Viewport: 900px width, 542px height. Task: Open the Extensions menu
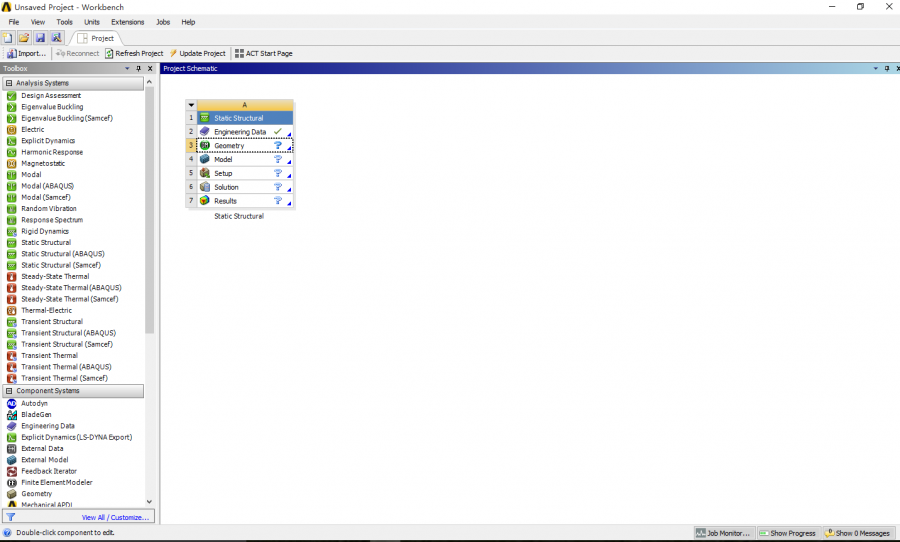pos(127,22)
